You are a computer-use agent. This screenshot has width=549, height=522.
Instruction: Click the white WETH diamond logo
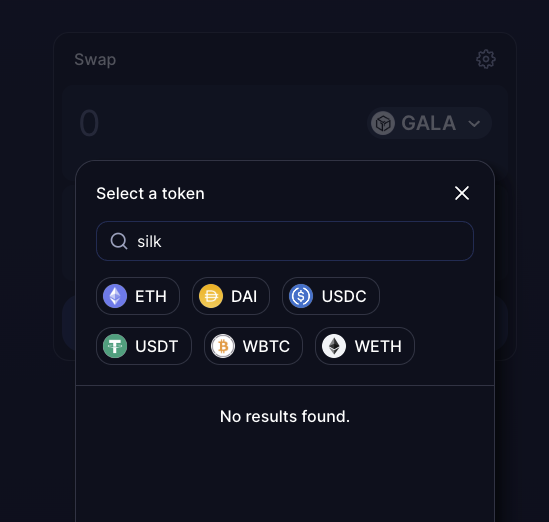334,346
